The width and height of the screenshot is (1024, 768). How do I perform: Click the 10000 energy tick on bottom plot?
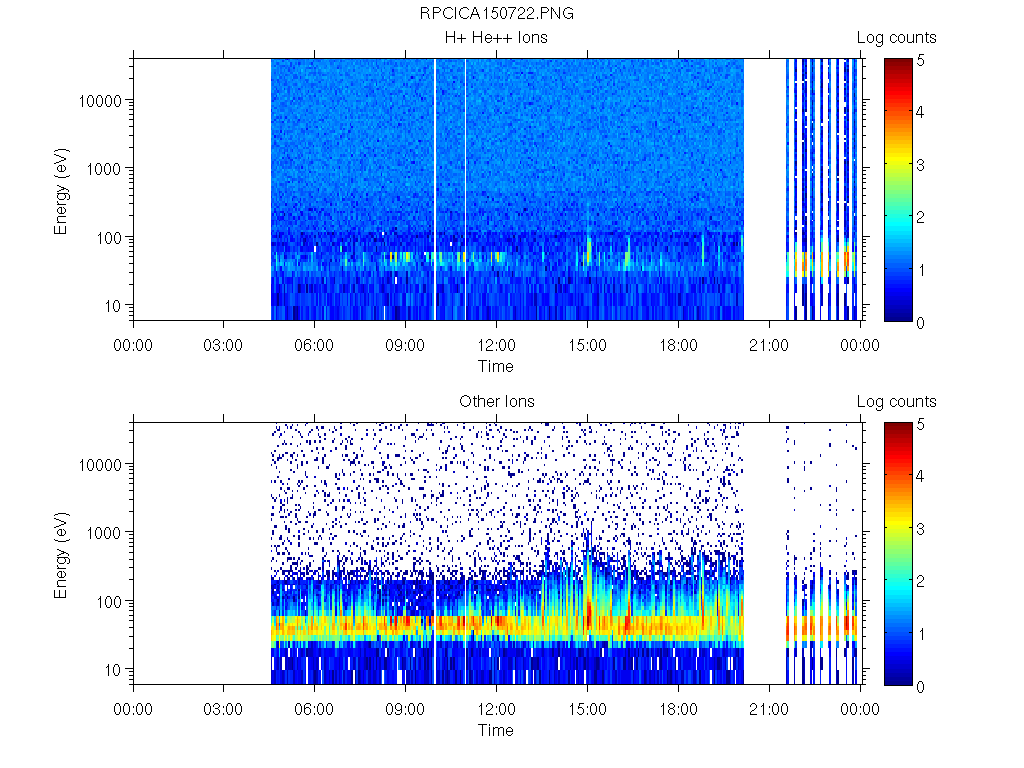[100, 465]
